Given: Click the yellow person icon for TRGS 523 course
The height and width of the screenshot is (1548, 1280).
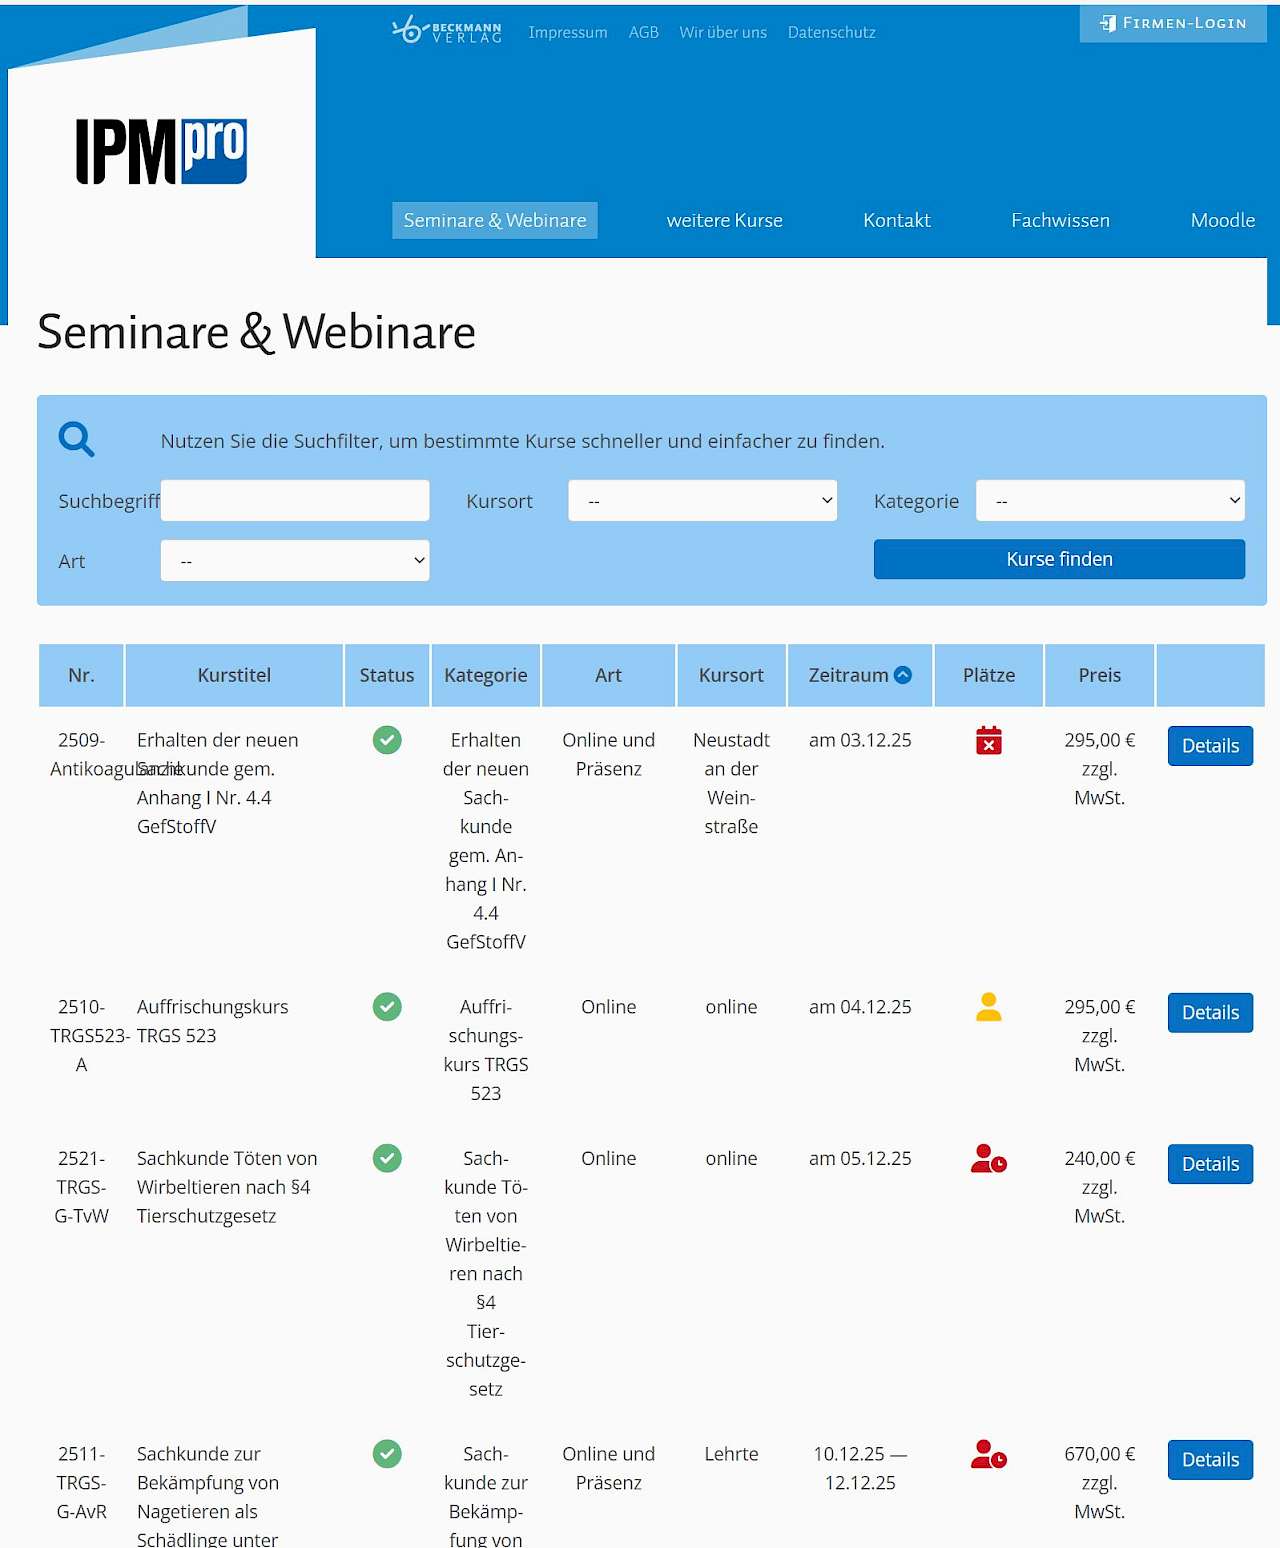Looking at the screenshot, I should [x=988, y=1007].
